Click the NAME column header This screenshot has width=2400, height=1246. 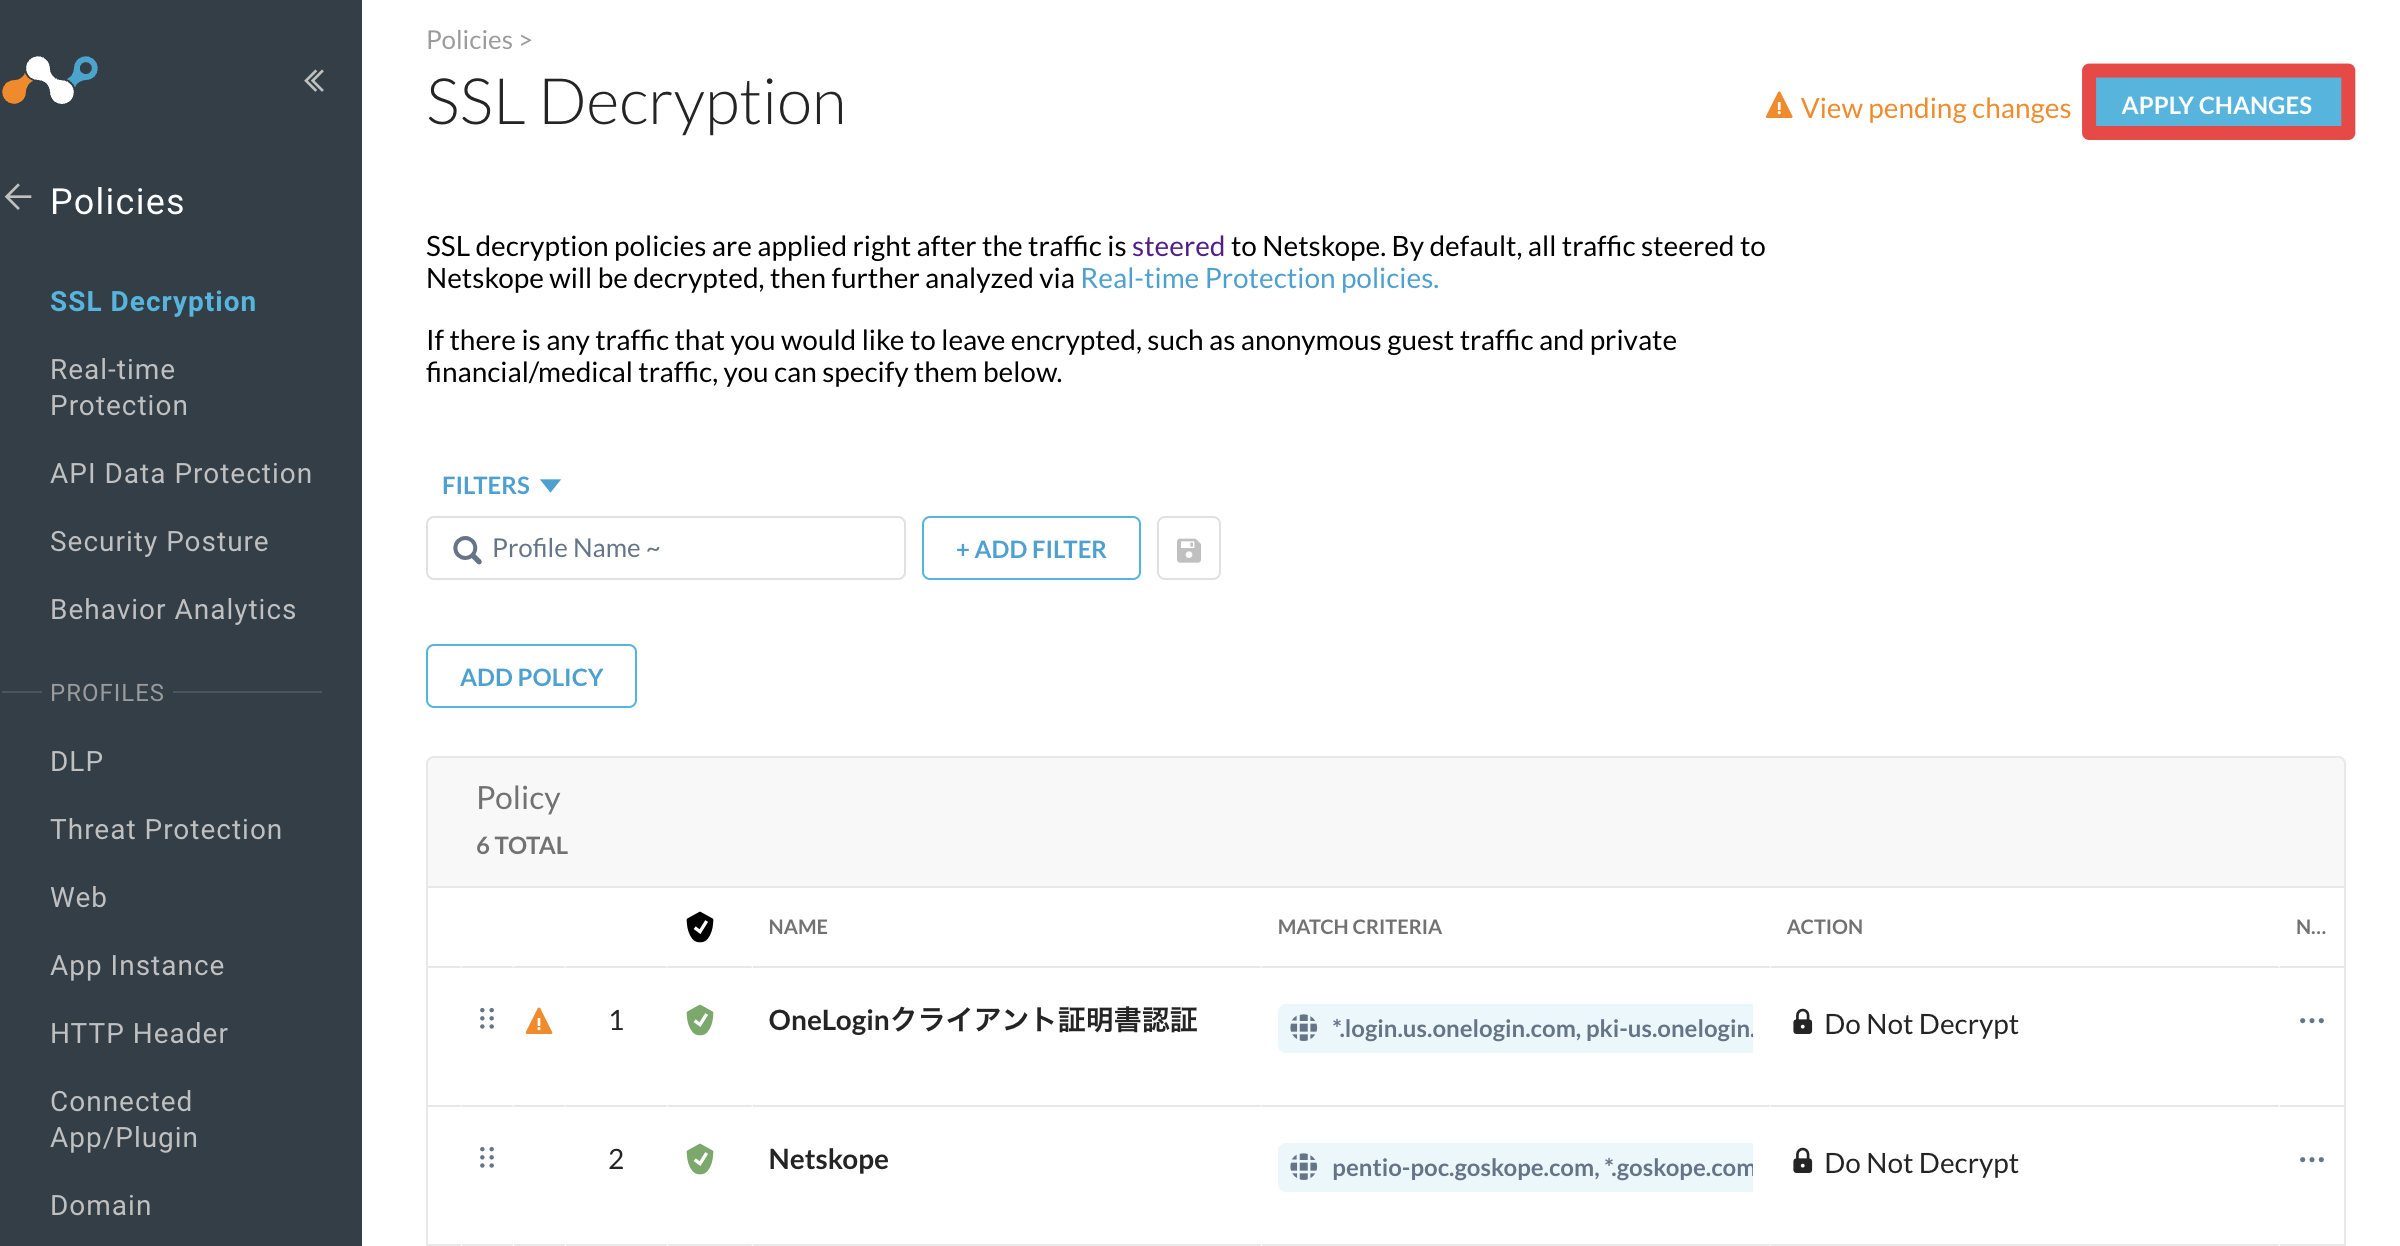[798, 927]
